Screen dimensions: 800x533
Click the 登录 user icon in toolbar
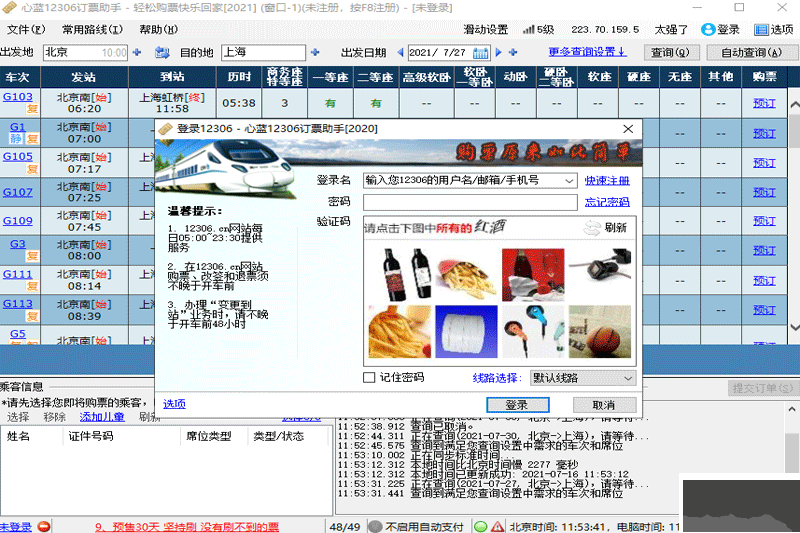(708, 30)
